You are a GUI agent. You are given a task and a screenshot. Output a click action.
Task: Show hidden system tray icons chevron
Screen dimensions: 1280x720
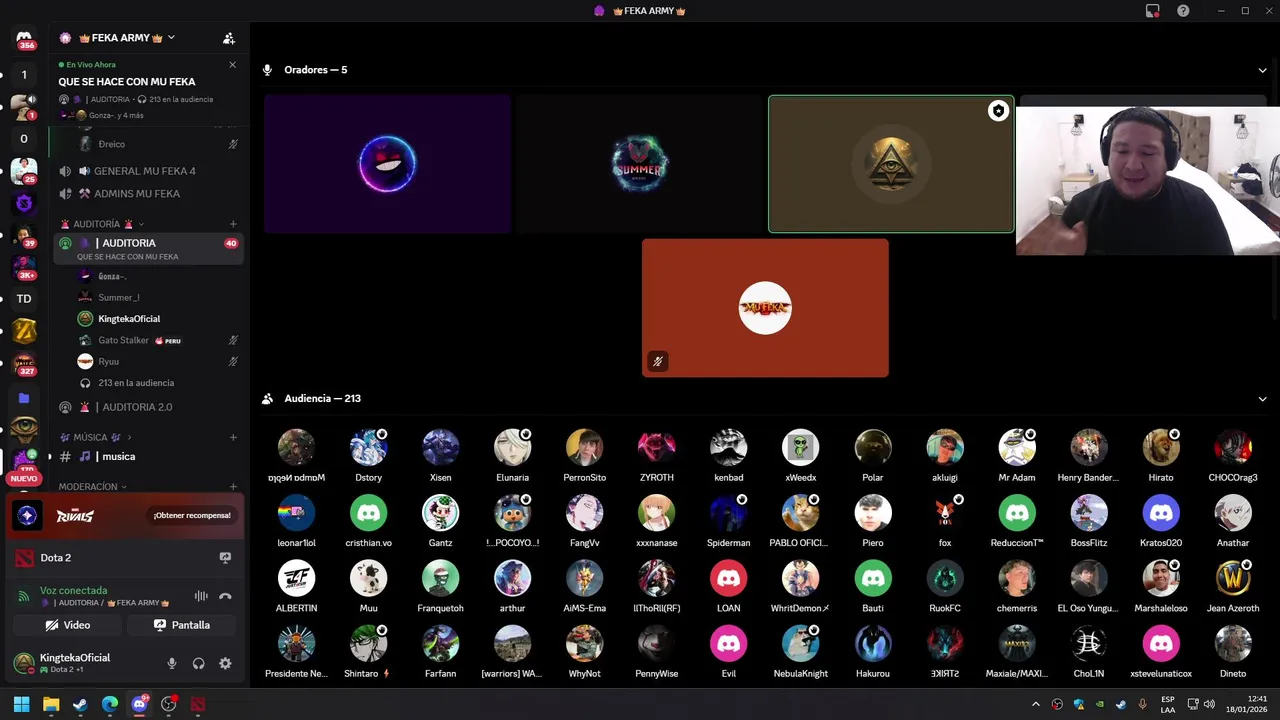pos(1035,704)
